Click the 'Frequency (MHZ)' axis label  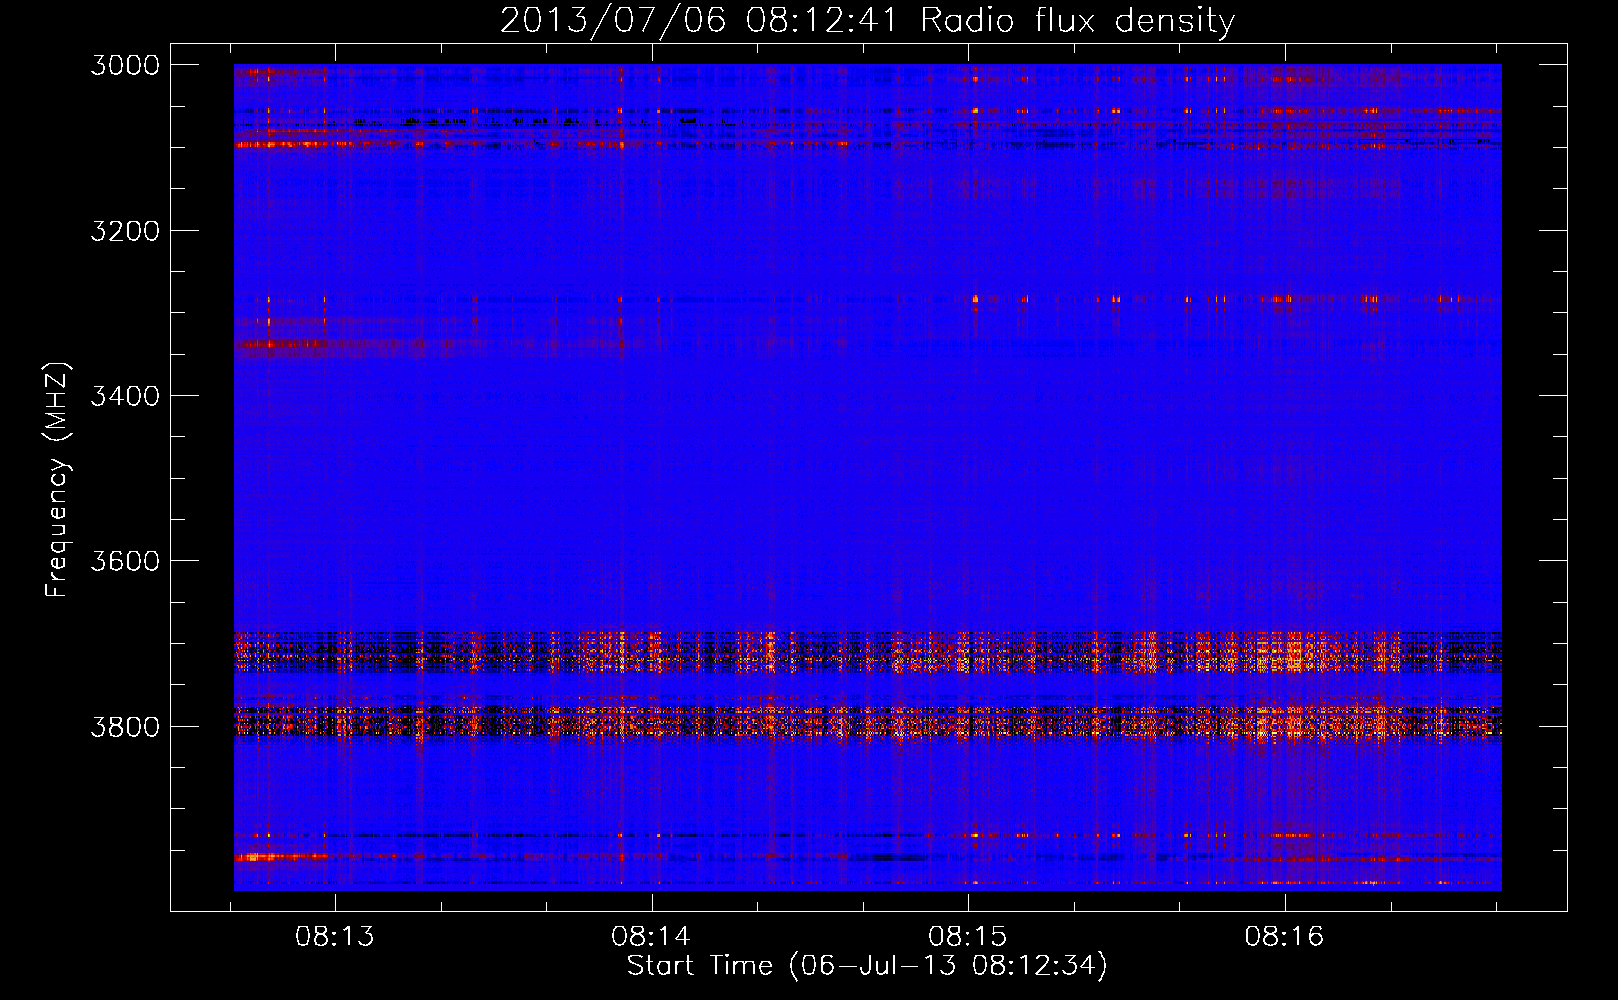pyautogui.click(x=58, y=479)
